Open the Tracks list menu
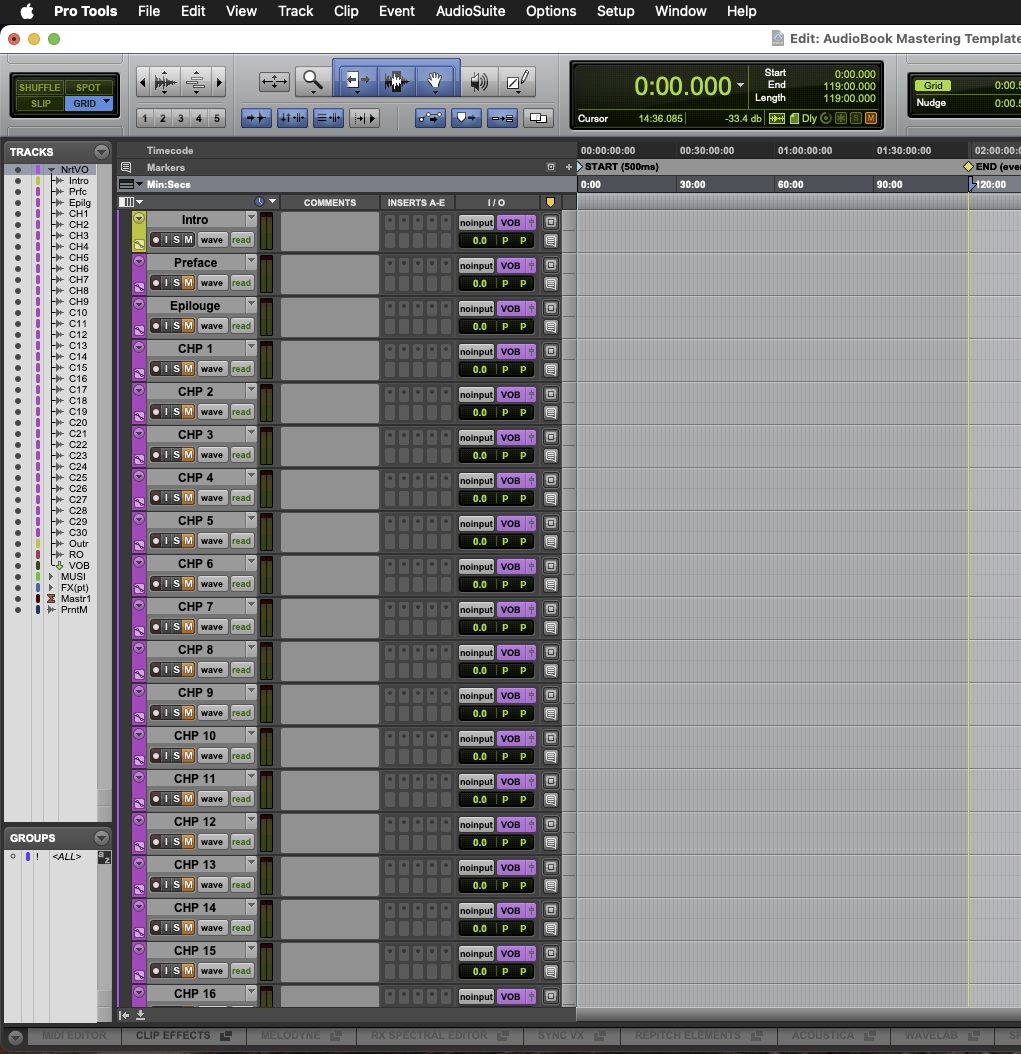The width and height of the screenshot is (1021, 1054). 101,152
